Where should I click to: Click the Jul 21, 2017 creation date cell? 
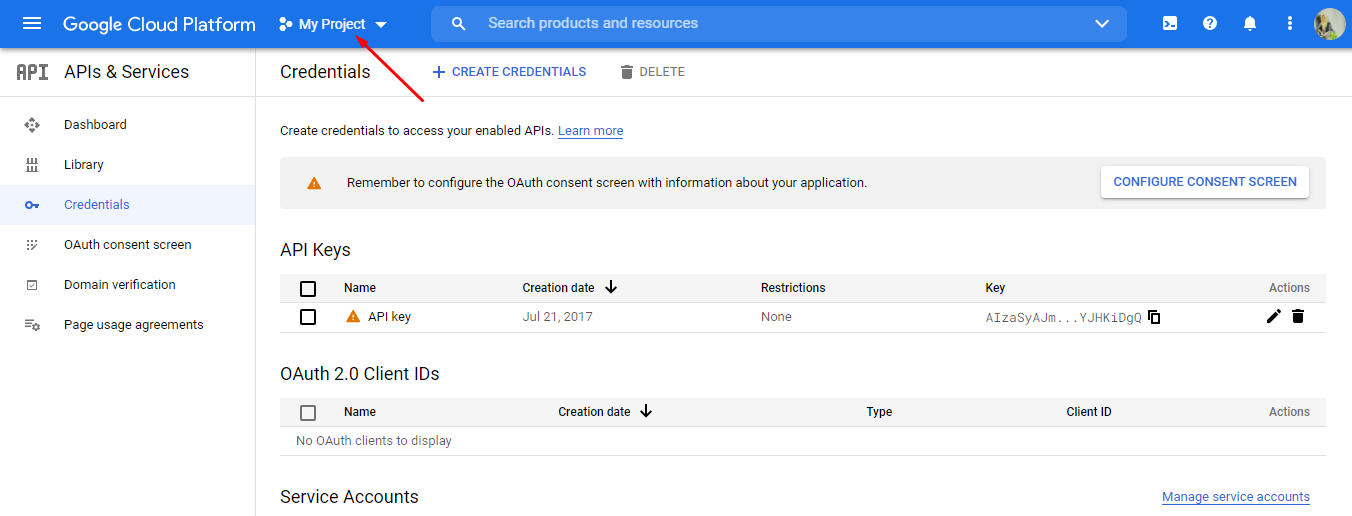[x=557, y=317]
